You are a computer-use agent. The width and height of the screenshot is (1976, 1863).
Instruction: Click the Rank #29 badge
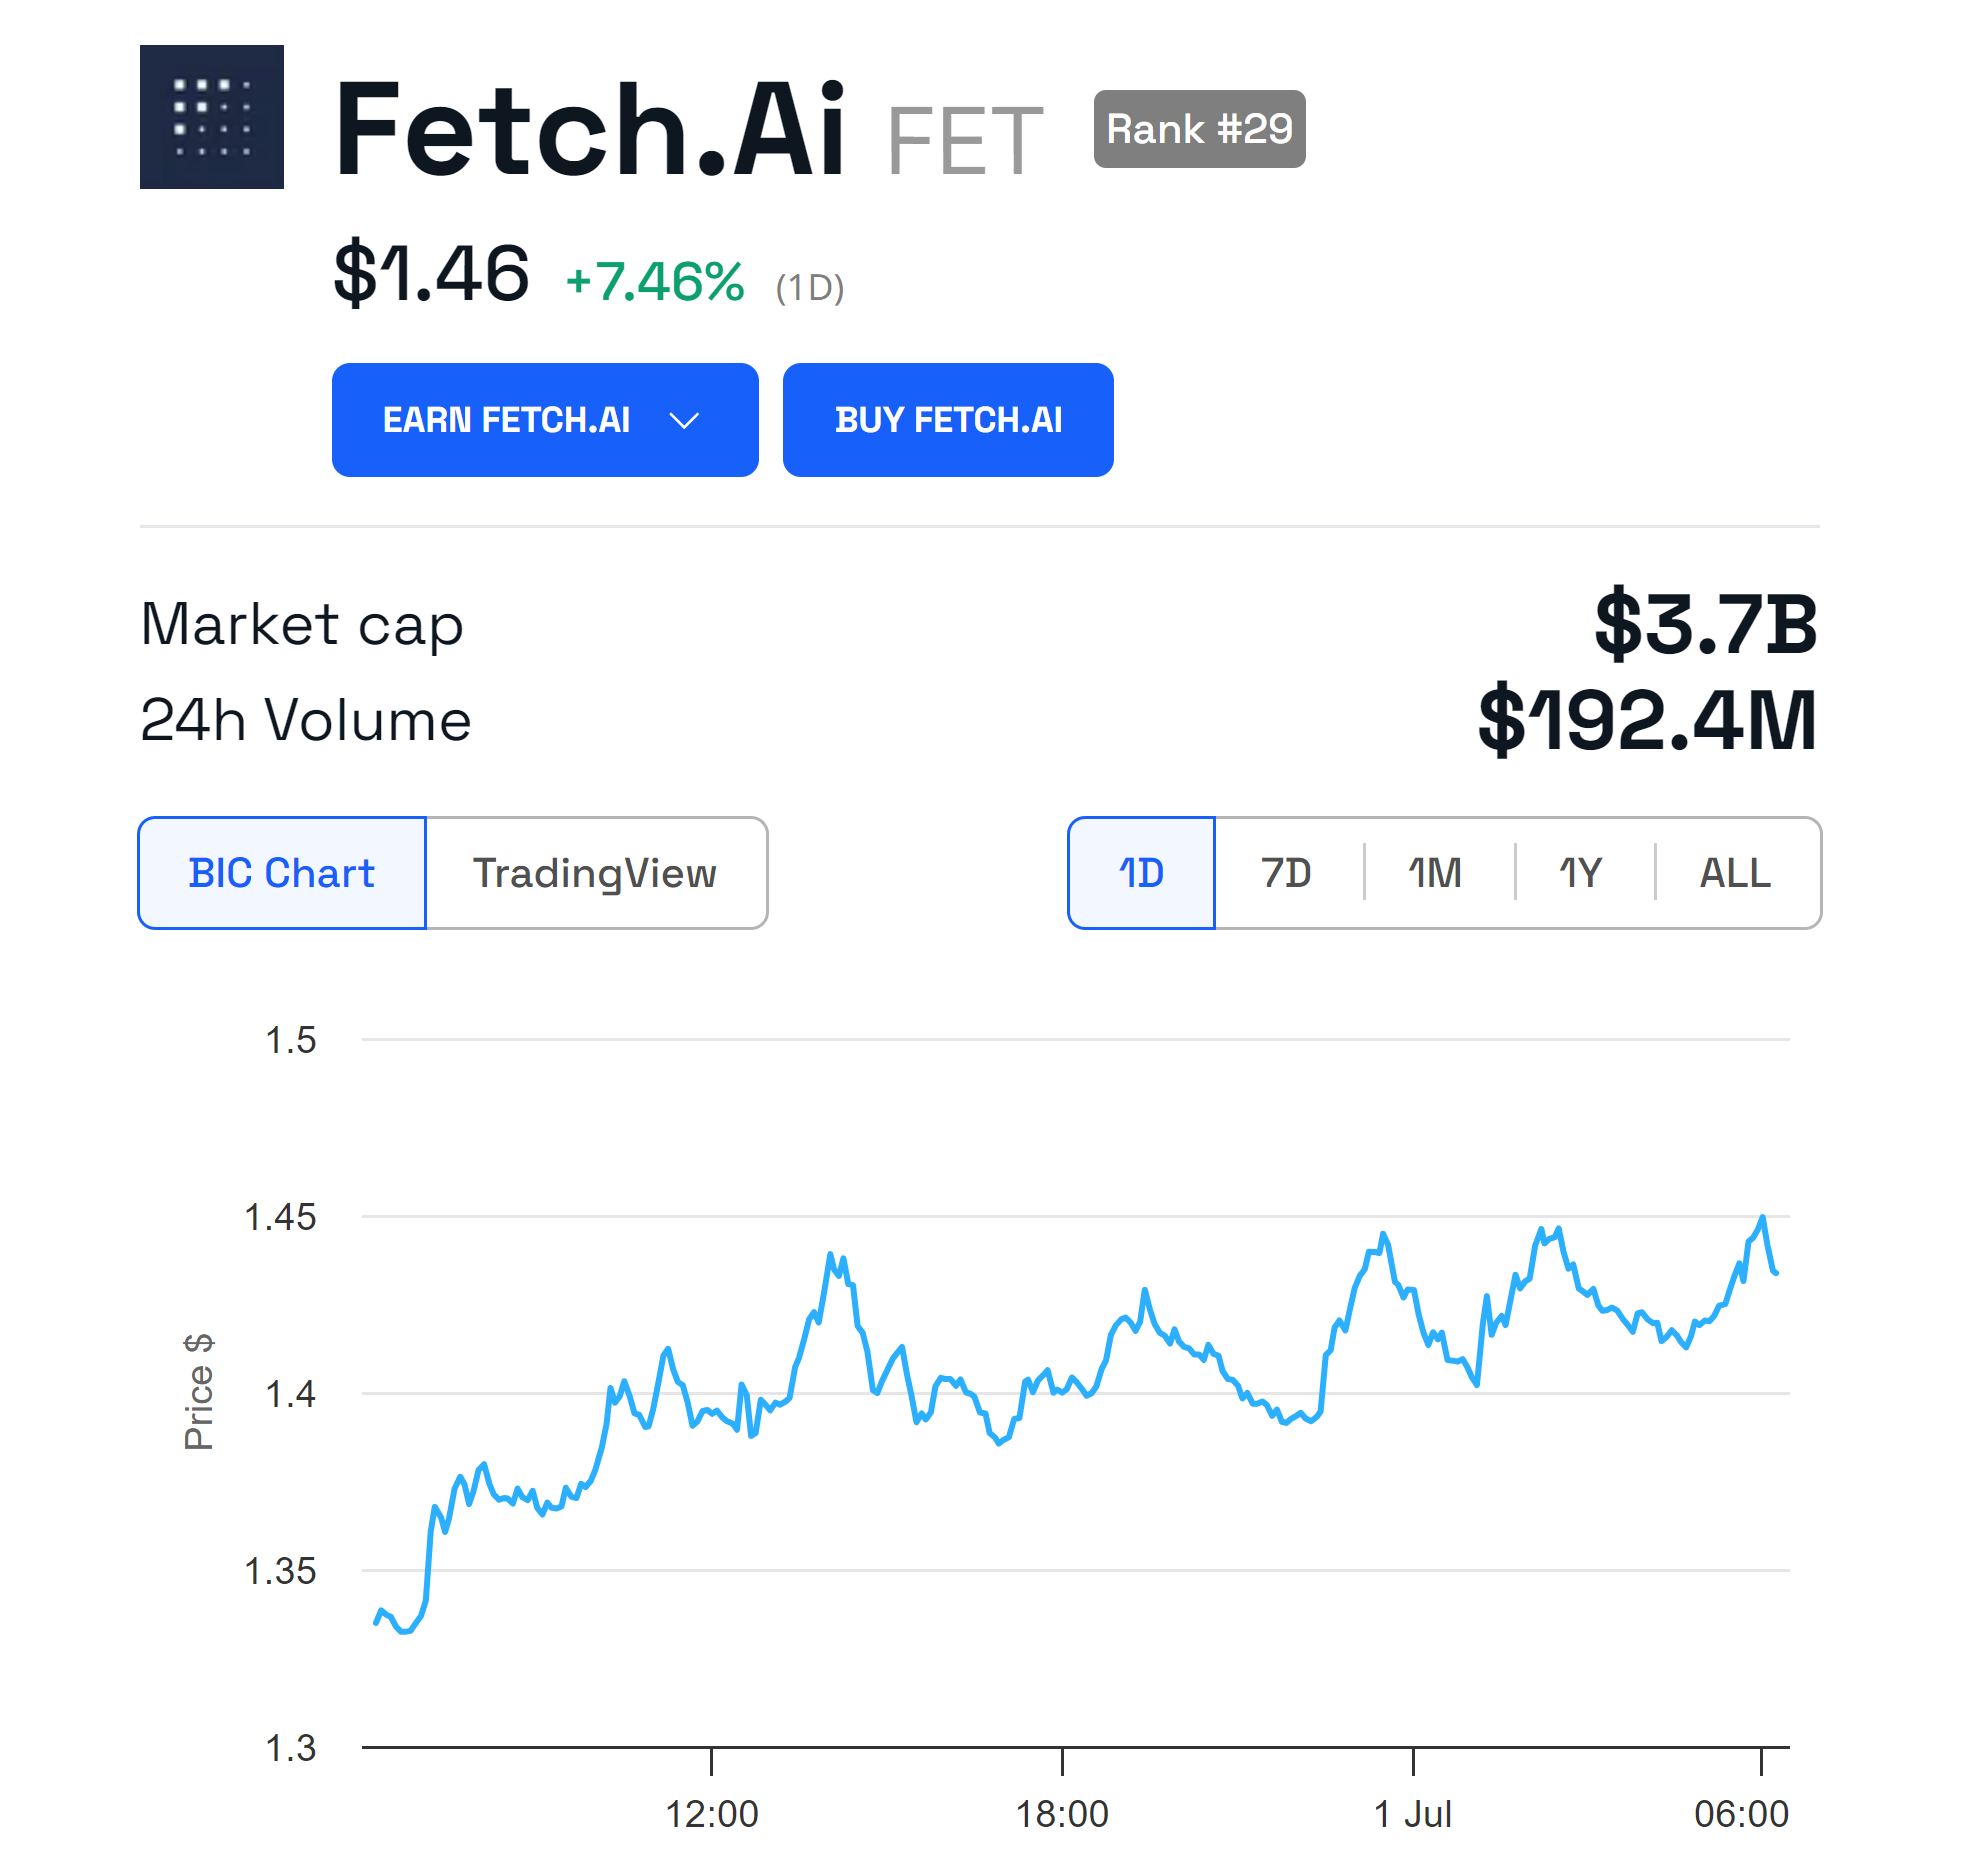coord(1198,129)
